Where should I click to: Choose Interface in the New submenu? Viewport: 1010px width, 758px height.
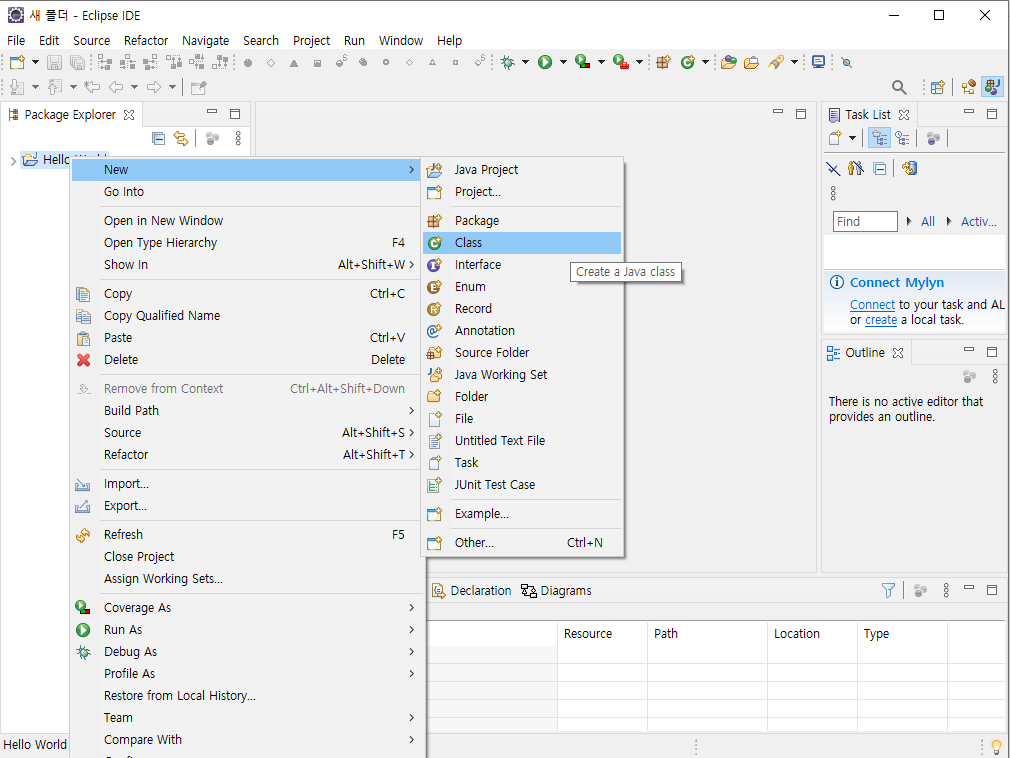[522, 265]
